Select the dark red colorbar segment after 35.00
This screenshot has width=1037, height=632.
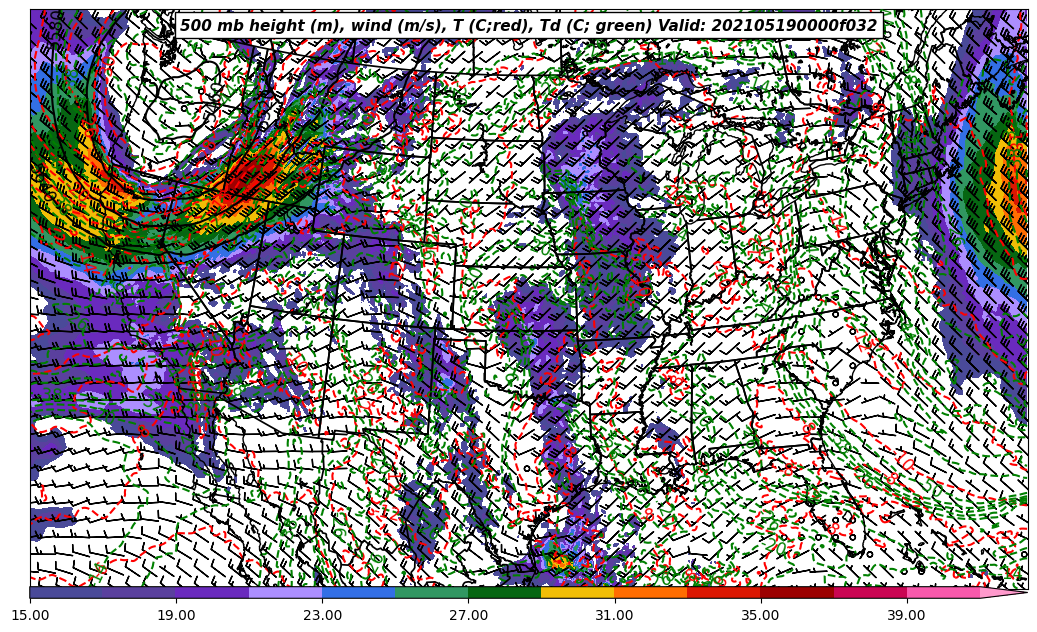pos(797,592)
